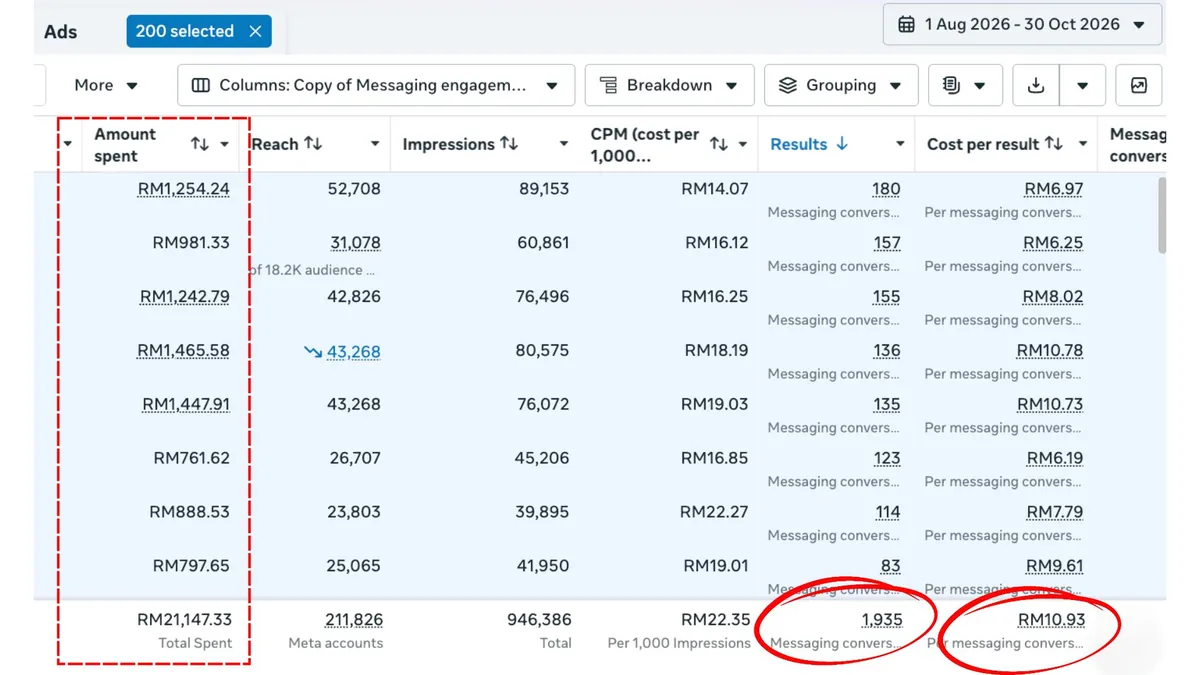
Task: Open the charts view icon button
Action: (1139, 85)
